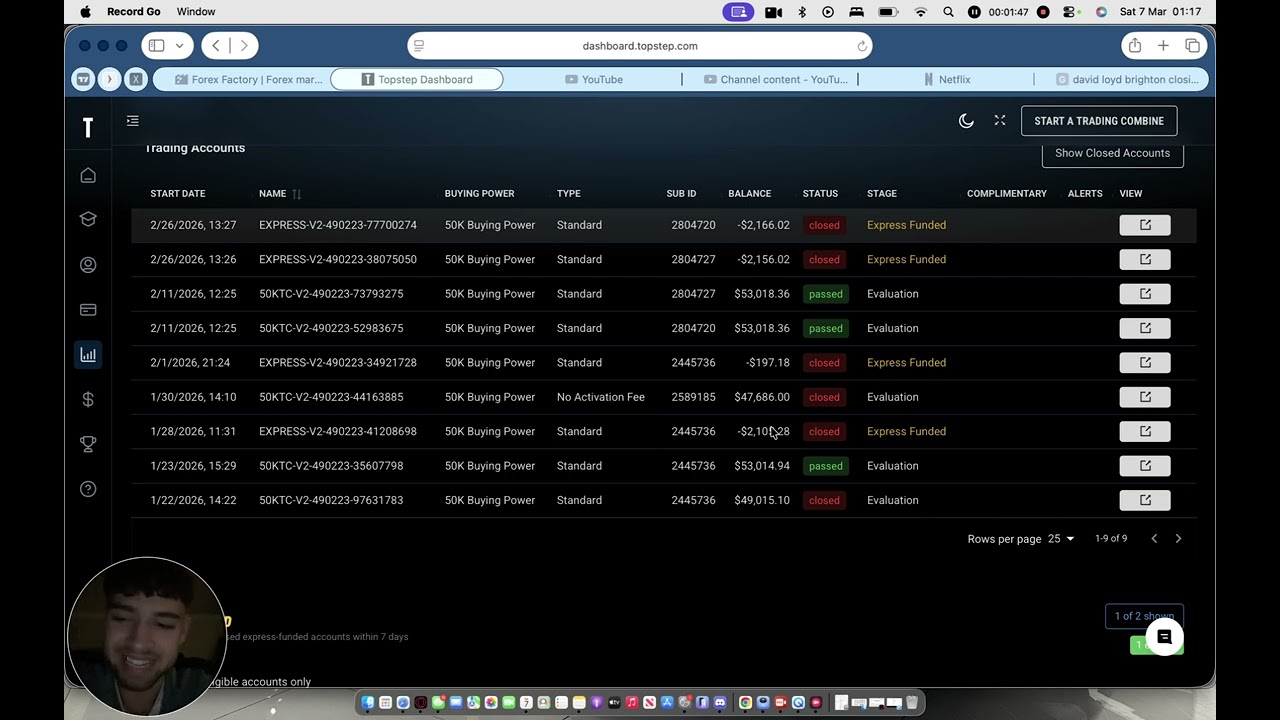Click the Safari address bar
Viewport: 1280px width, 720px height.
tap(640, 46)
